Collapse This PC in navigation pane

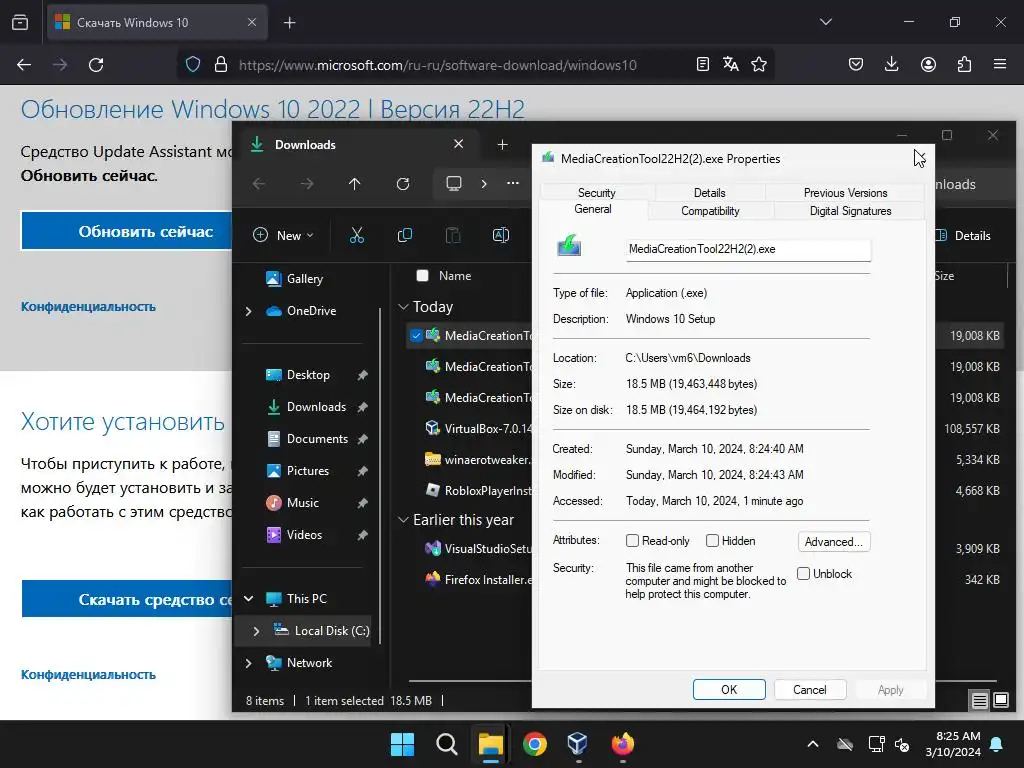pos(249,599)
